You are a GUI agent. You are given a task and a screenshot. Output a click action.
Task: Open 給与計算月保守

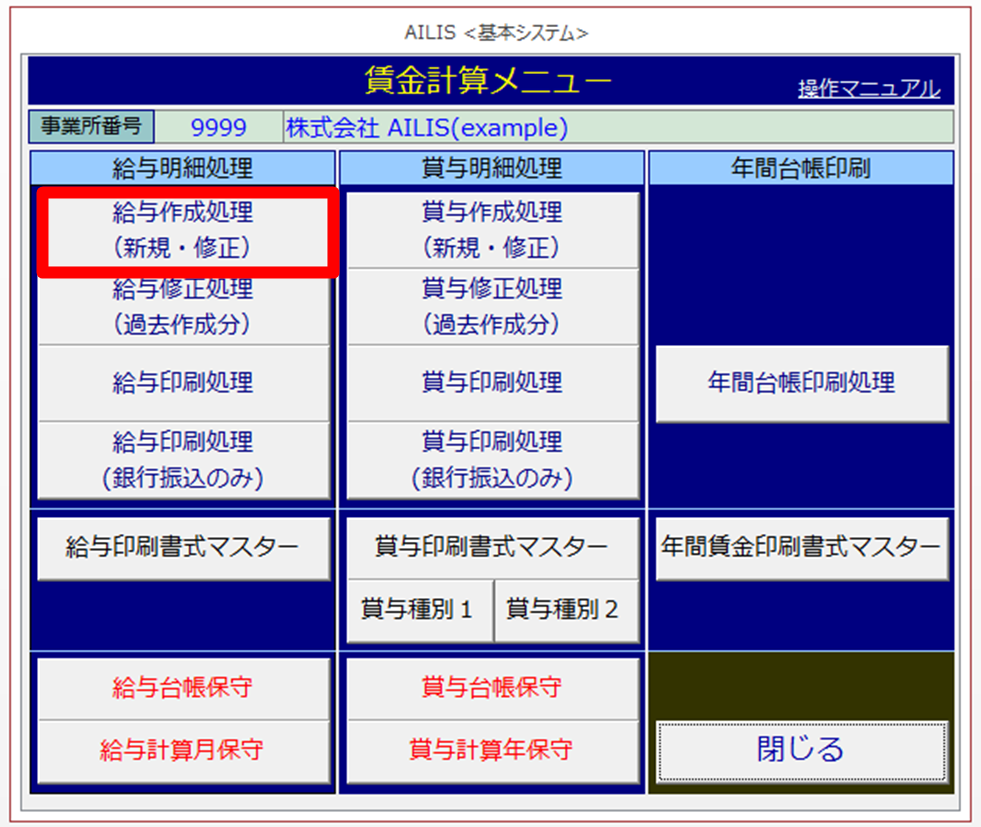183,751
